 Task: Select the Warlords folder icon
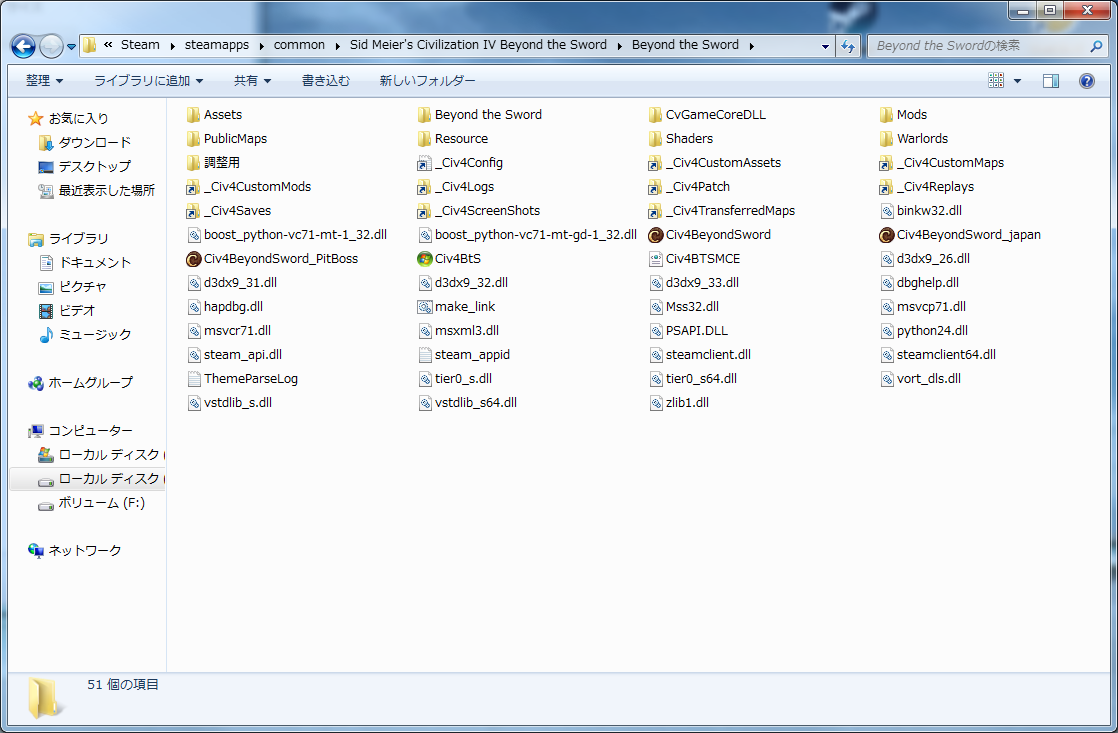click(886, 139)
